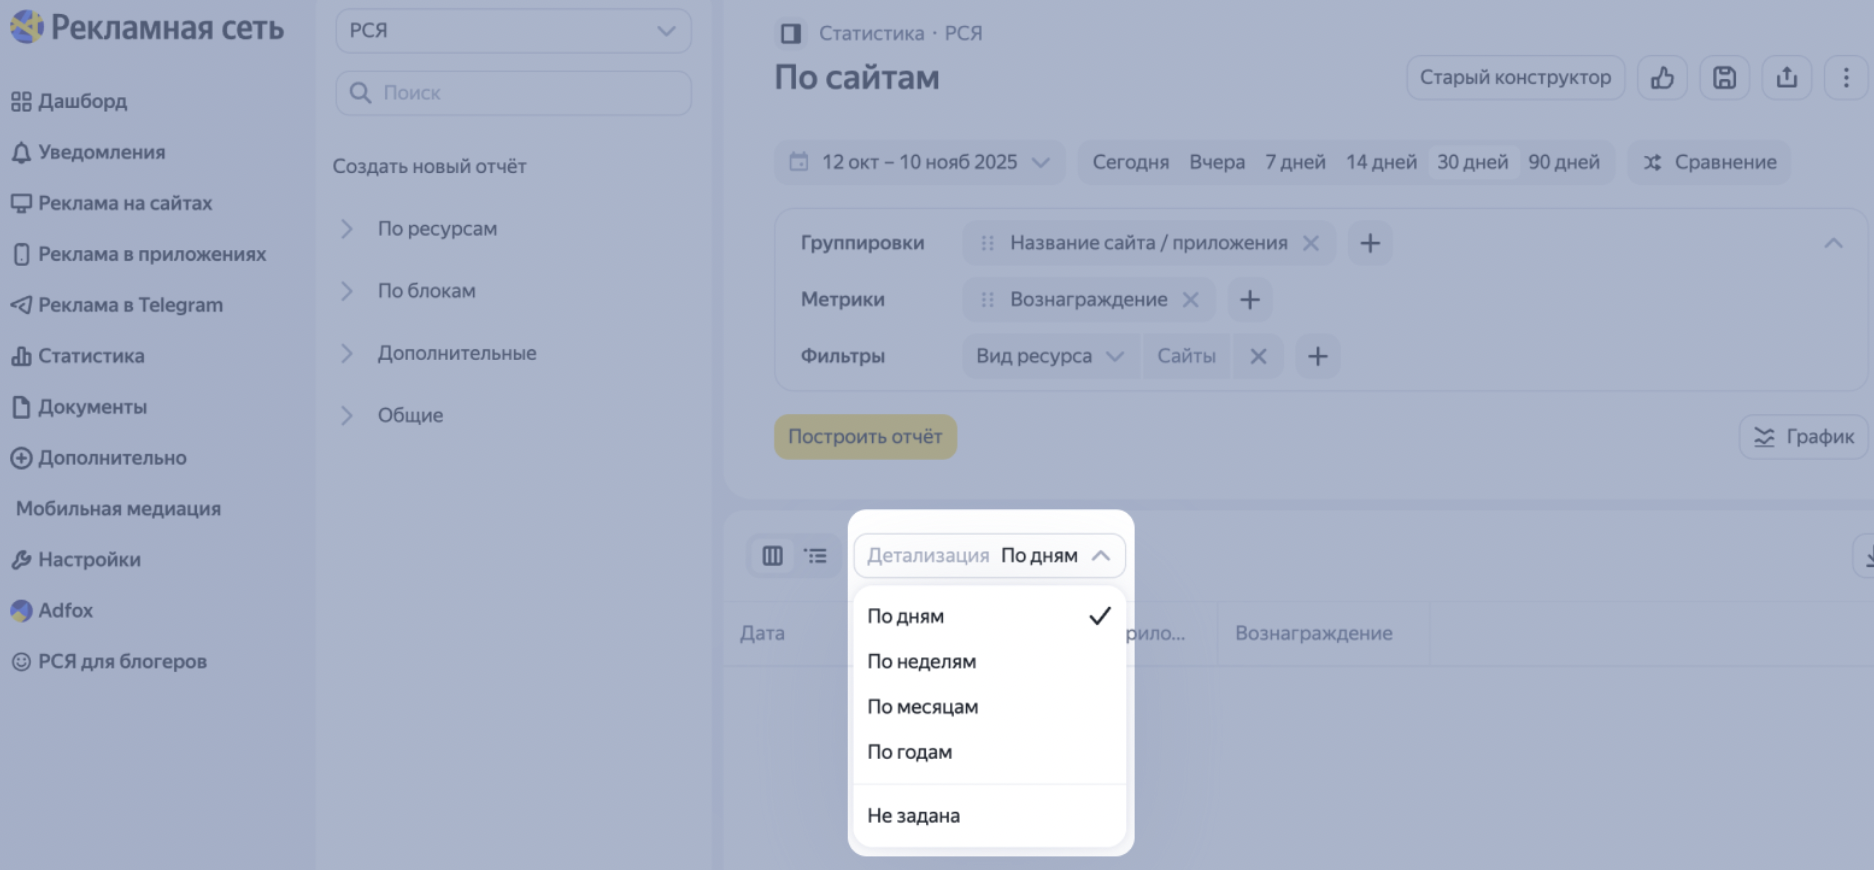Image resolution: width=1874 pixels, height=870 pixels.
Task: Open the Вид ресурса filter dropdown
Action: 1049,356
